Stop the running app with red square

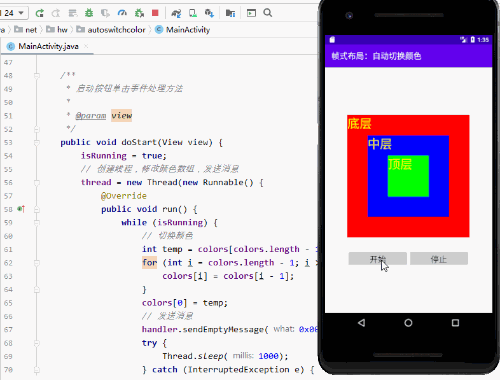[155, 13]
